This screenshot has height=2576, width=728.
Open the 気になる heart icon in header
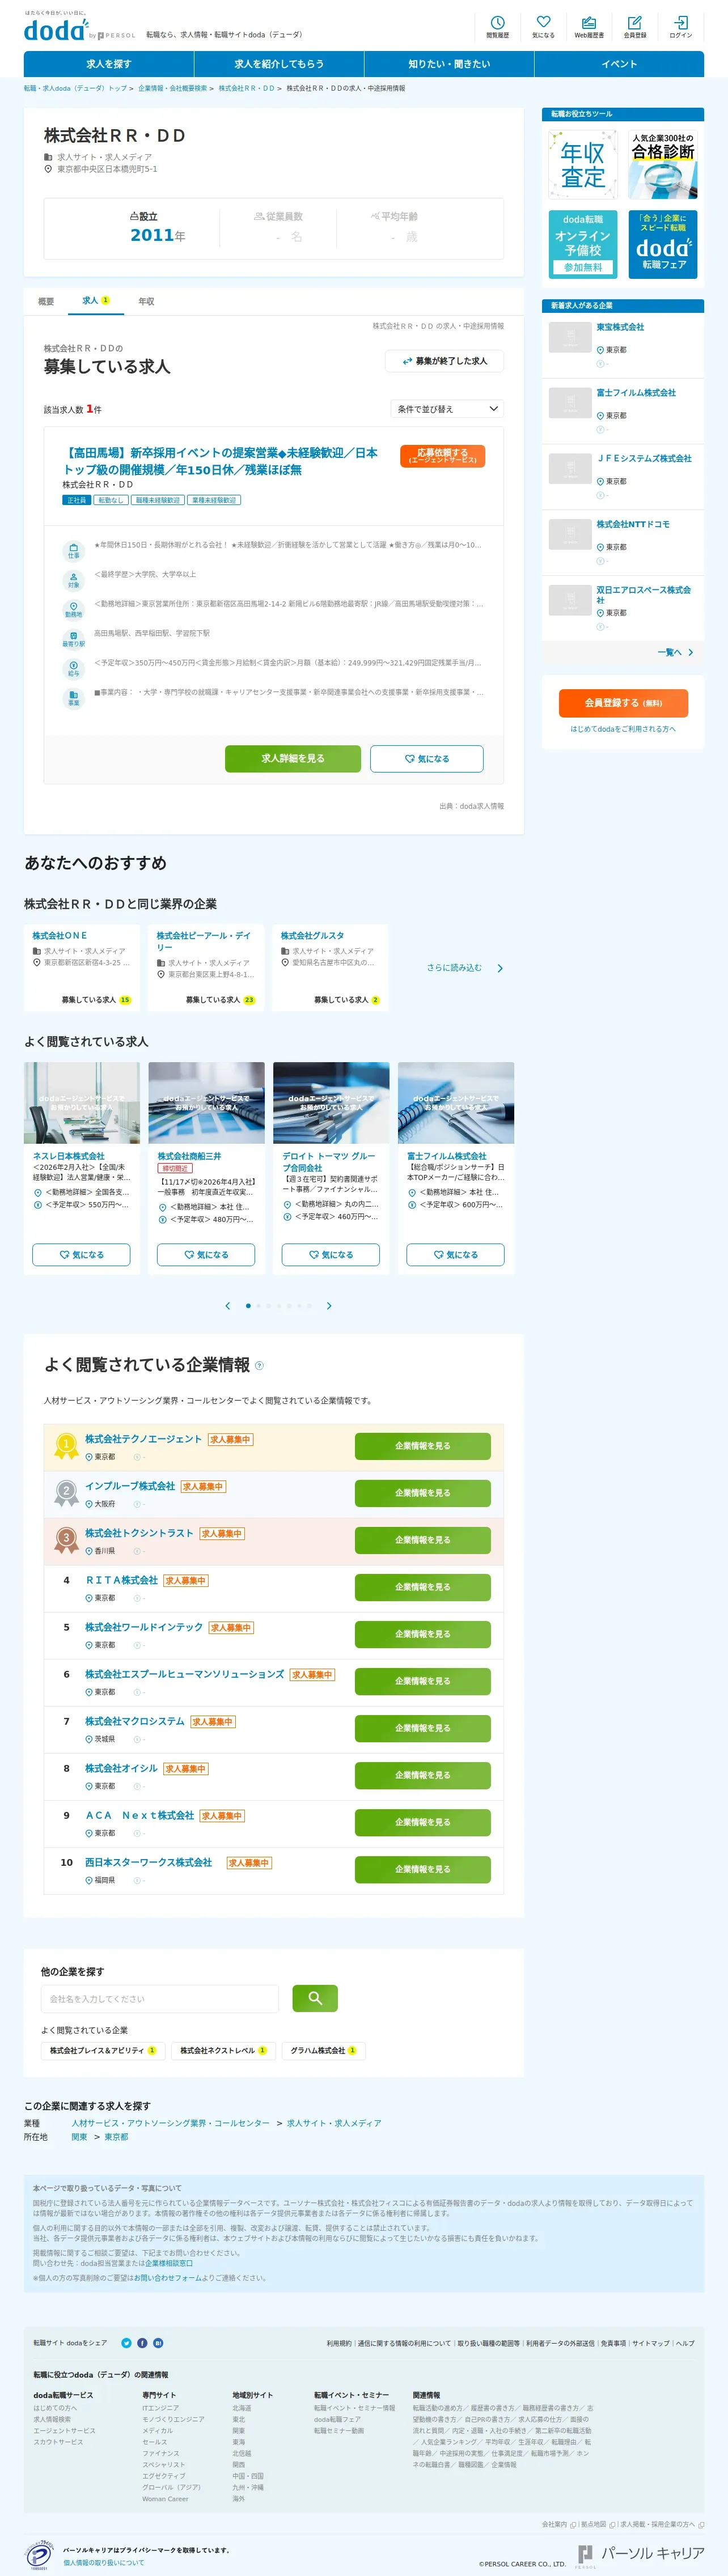[x=543, y=26]
